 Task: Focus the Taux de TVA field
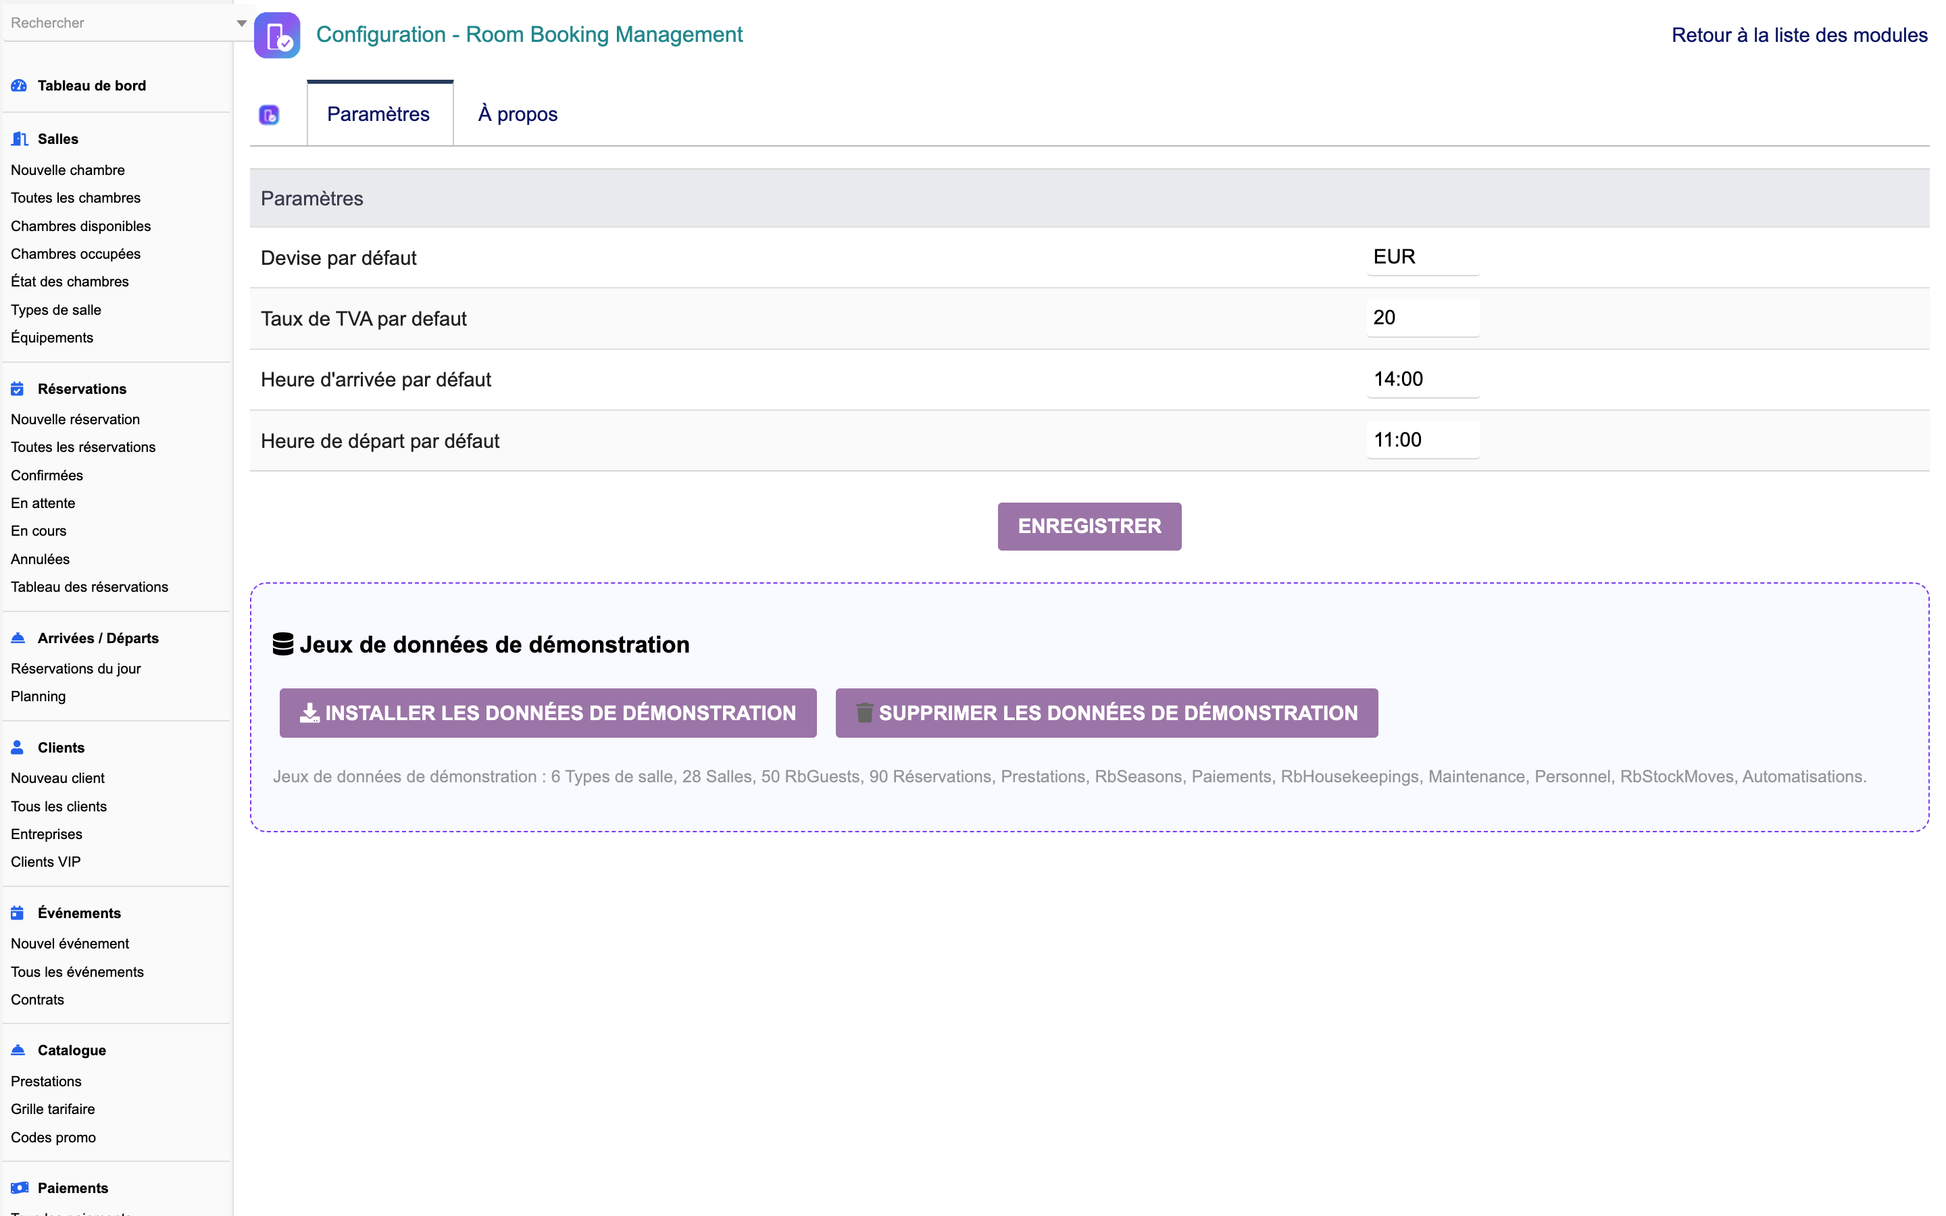click(x=1423, y=318)
